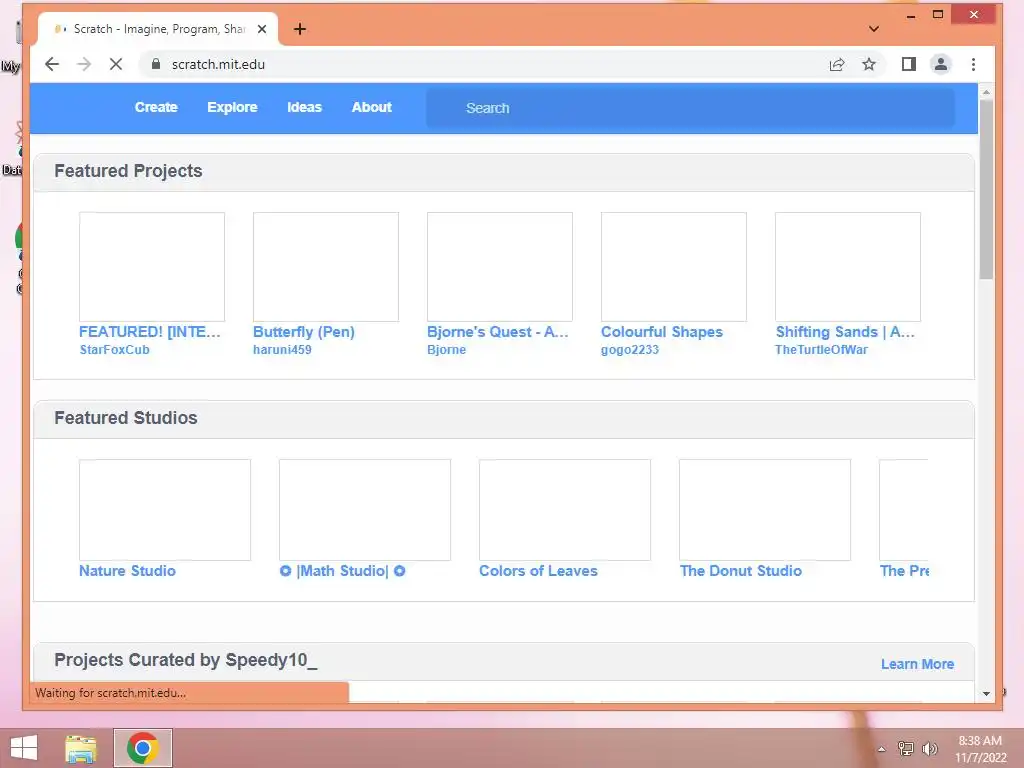
Task: Open Chrome three-dot menu
Action: tap(973, 64)
